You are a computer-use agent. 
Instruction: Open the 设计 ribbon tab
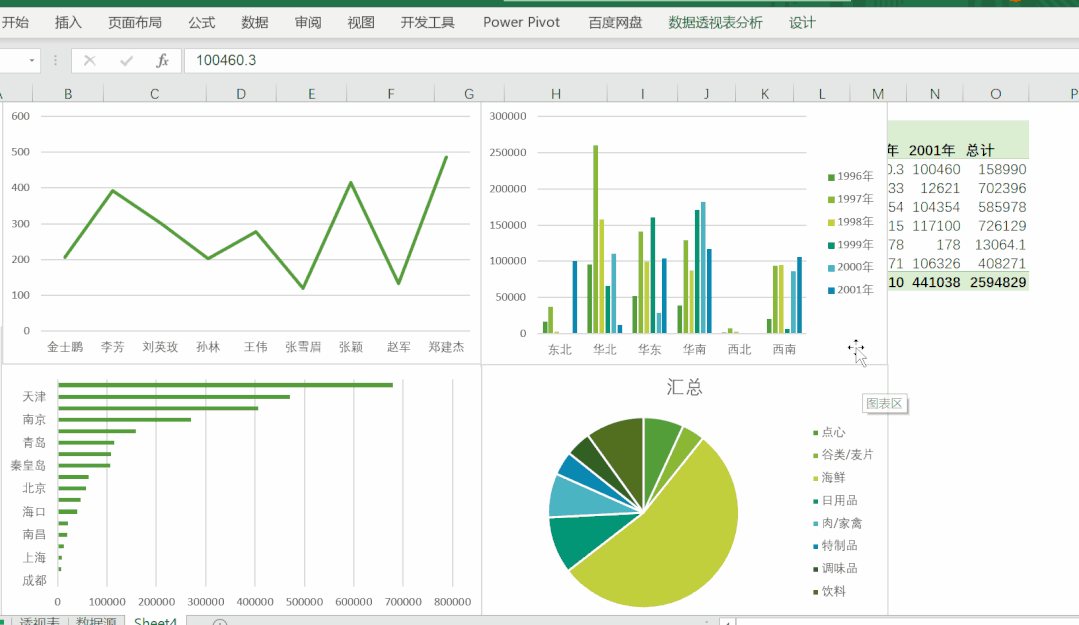click(x=801, y=22)
